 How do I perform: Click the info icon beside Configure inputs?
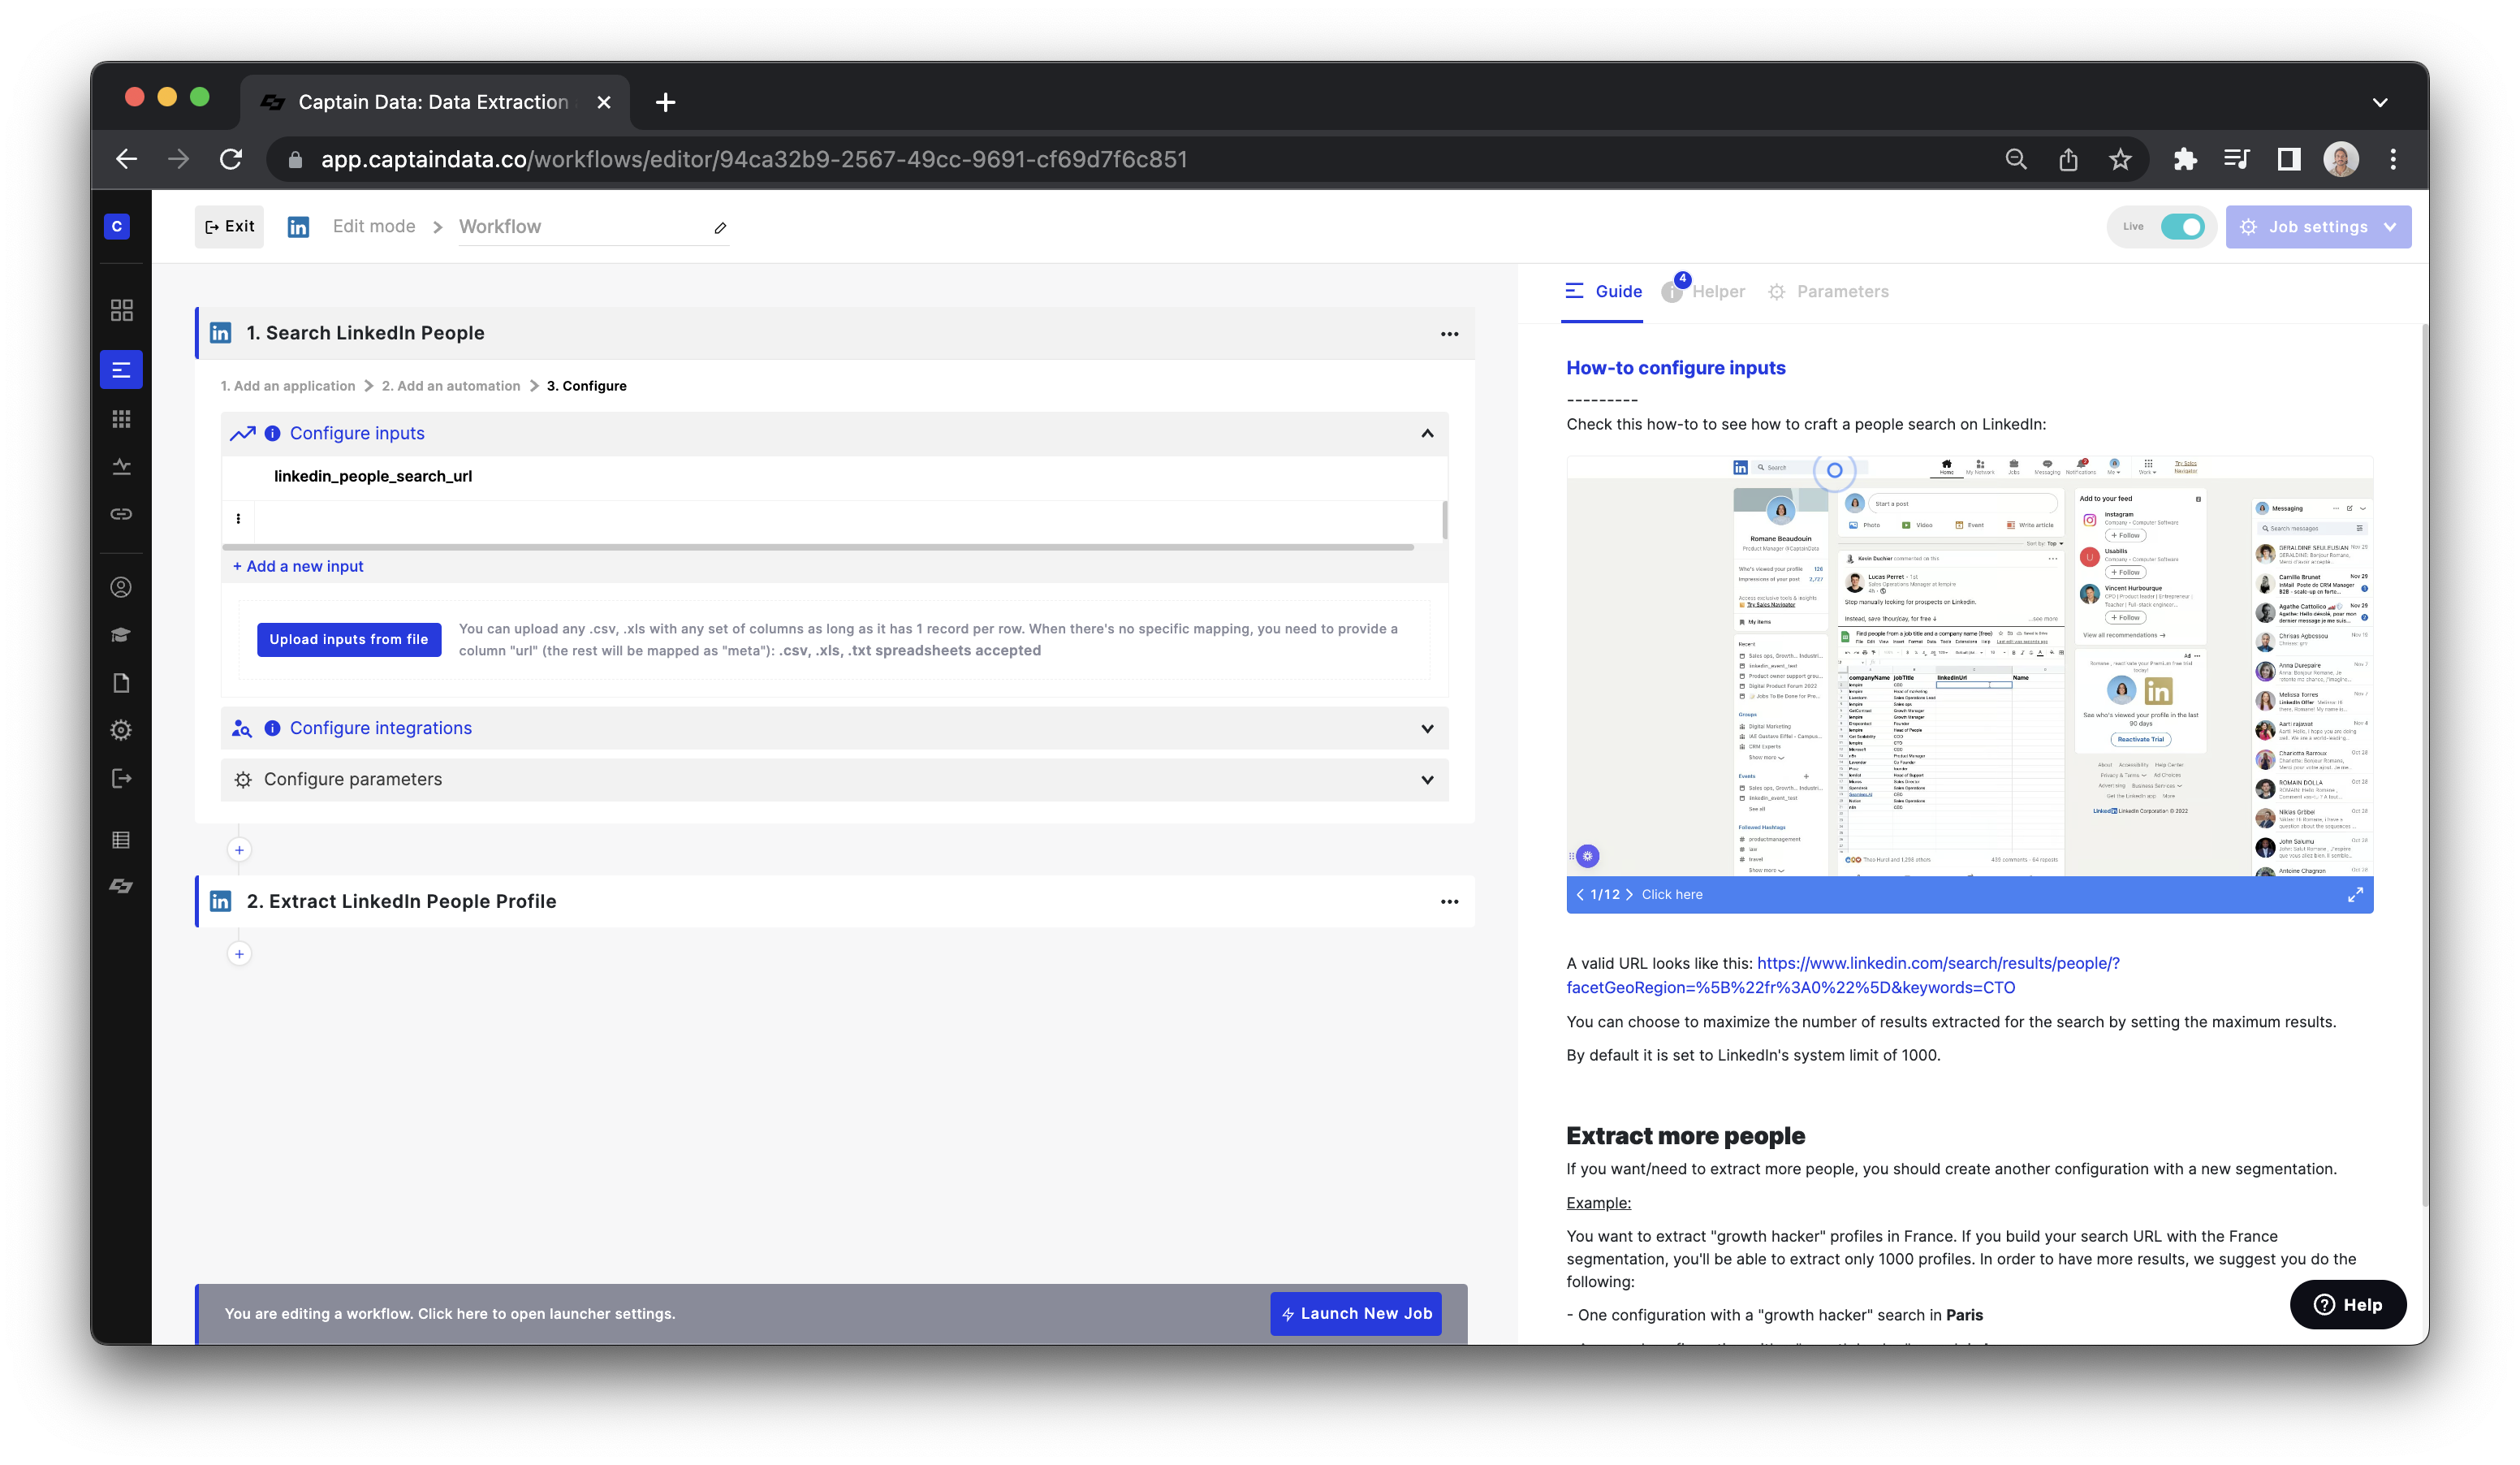click(272, 434)
